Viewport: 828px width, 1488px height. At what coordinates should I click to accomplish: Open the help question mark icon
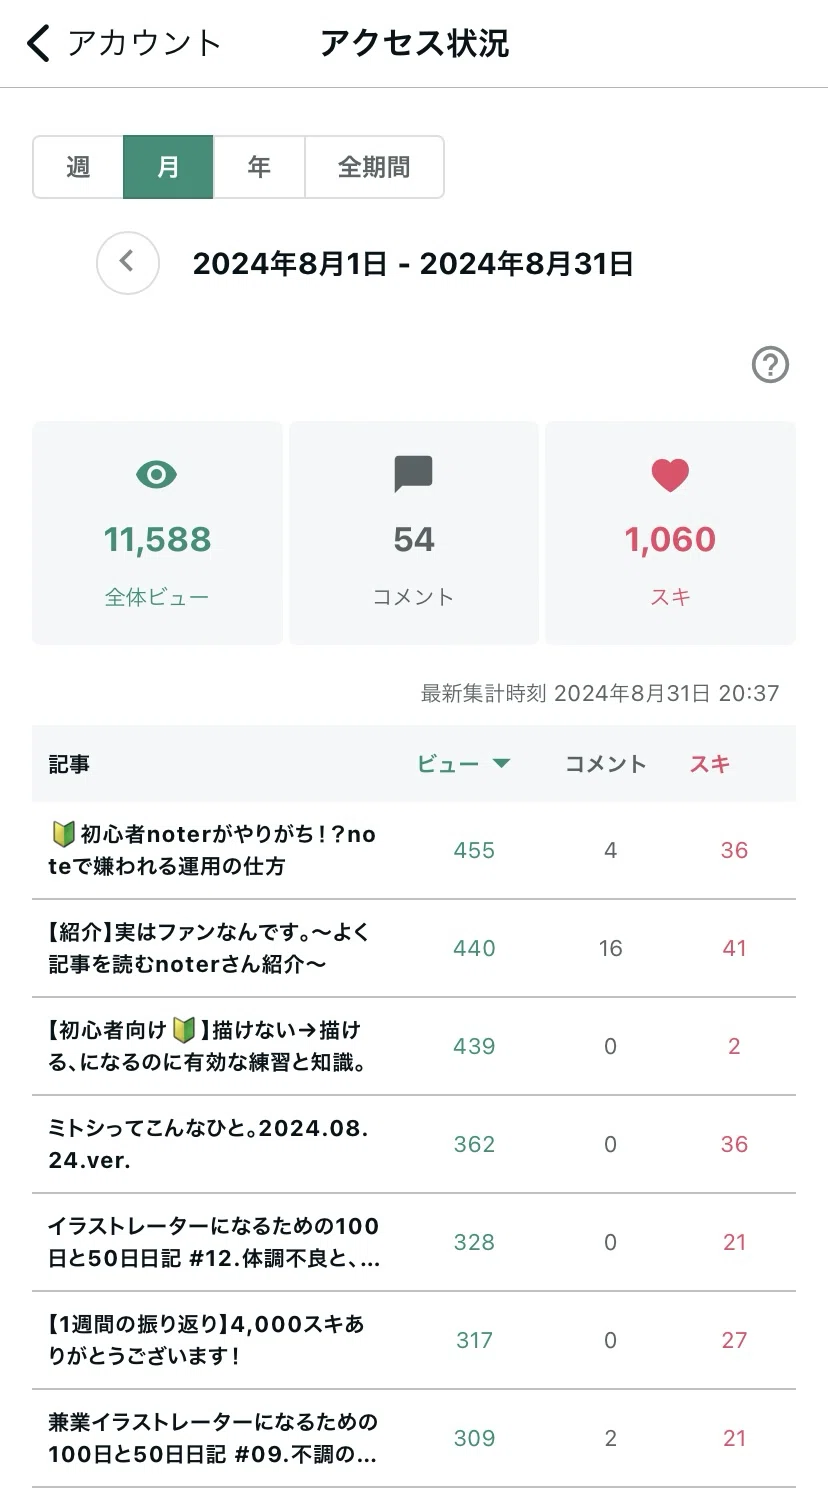click(x=770, y=365)
